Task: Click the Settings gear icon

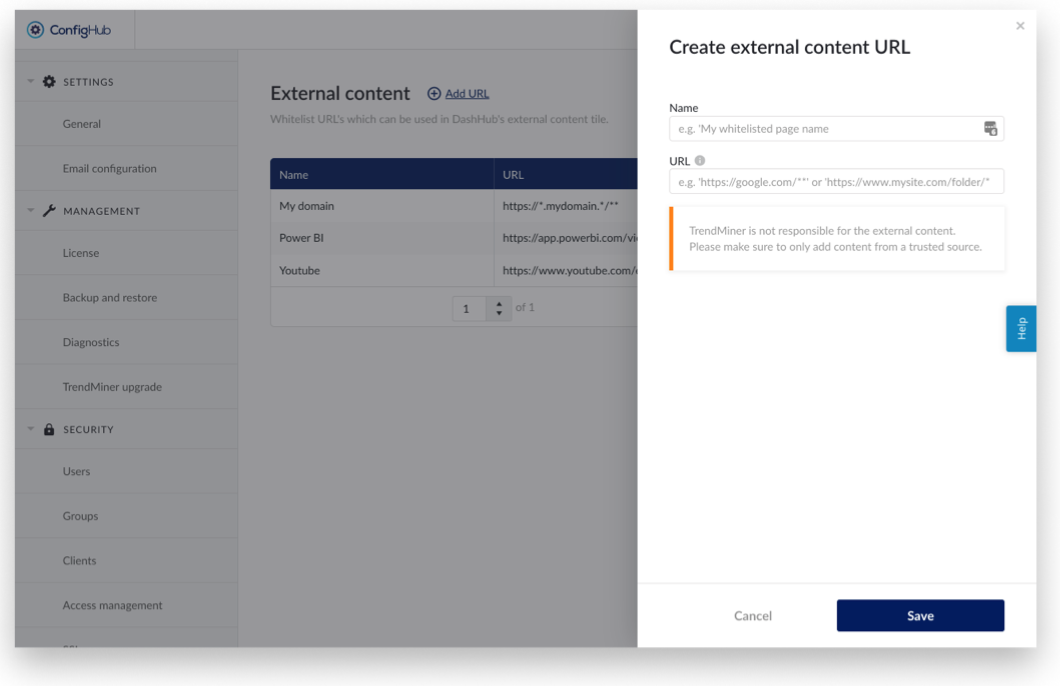Action: pyautogui.click(x=49, y=82)
